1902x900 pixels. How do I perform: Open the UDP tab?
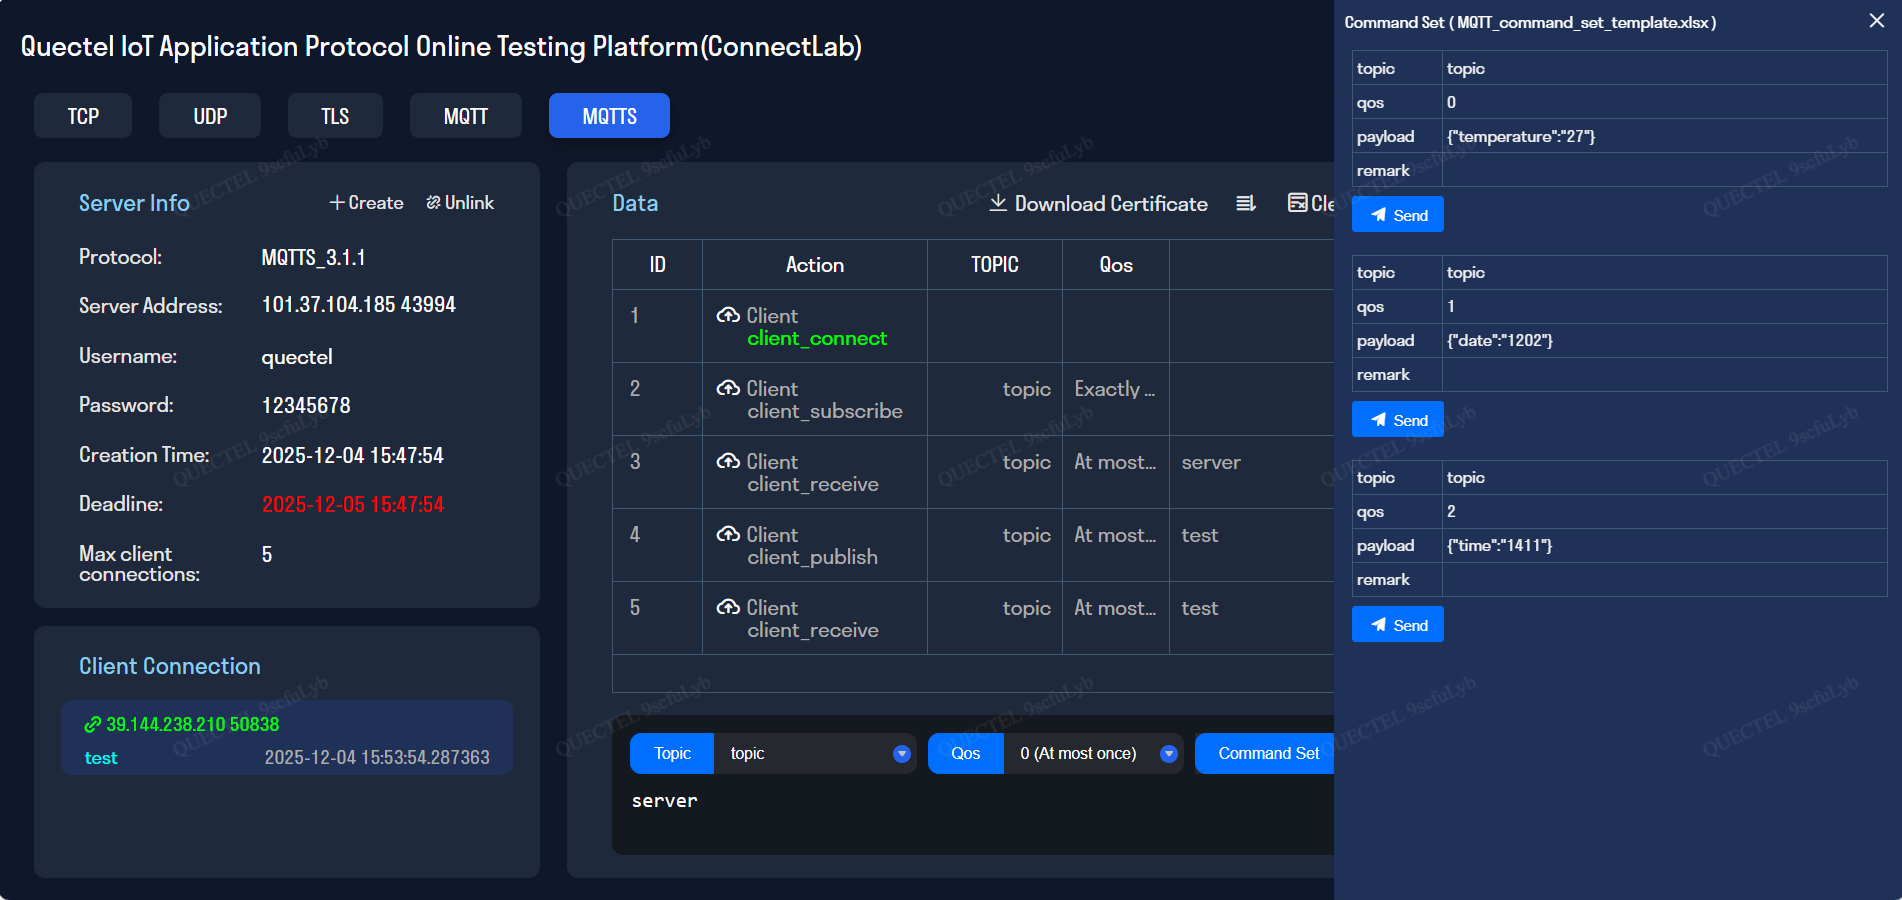click(210, 116)
